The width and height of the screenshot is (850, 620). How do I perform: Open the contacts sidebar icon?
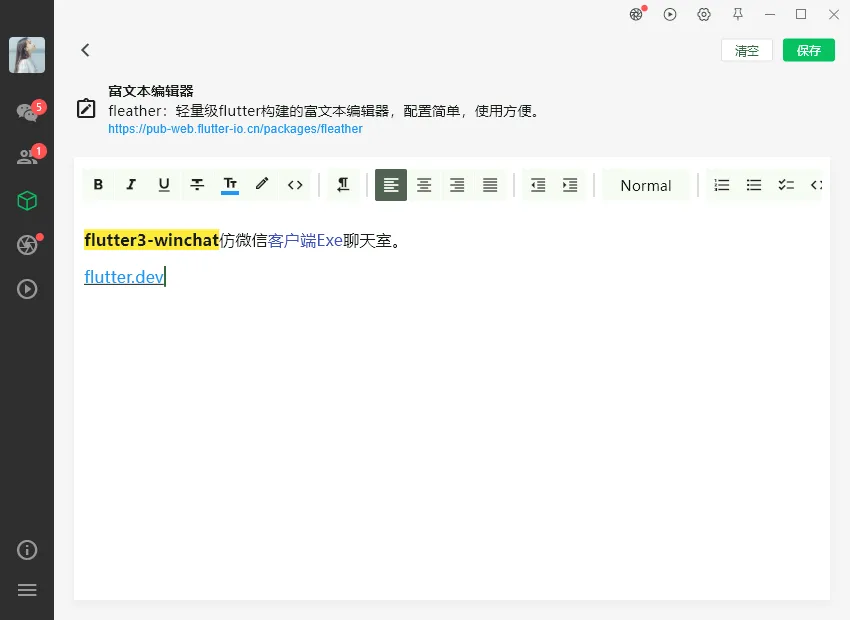click(x=27, y=155)
